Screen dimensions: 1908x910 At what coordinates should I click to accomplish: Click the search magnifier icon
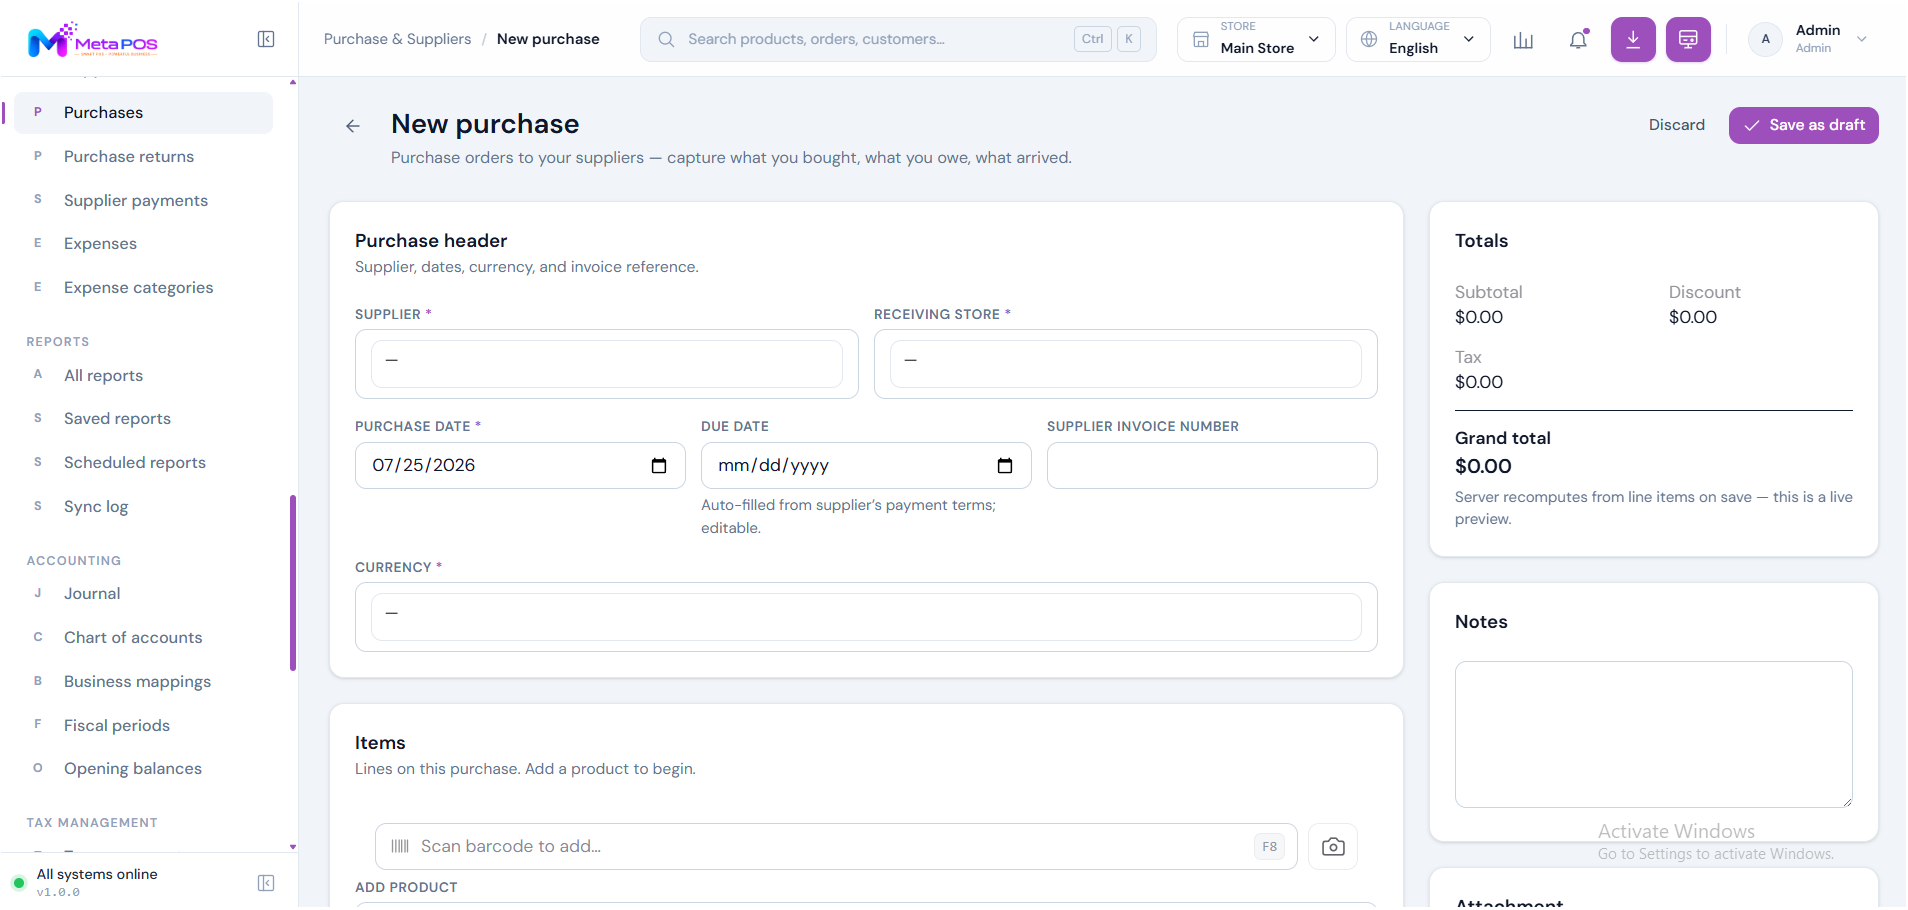(x=666, y=39)
